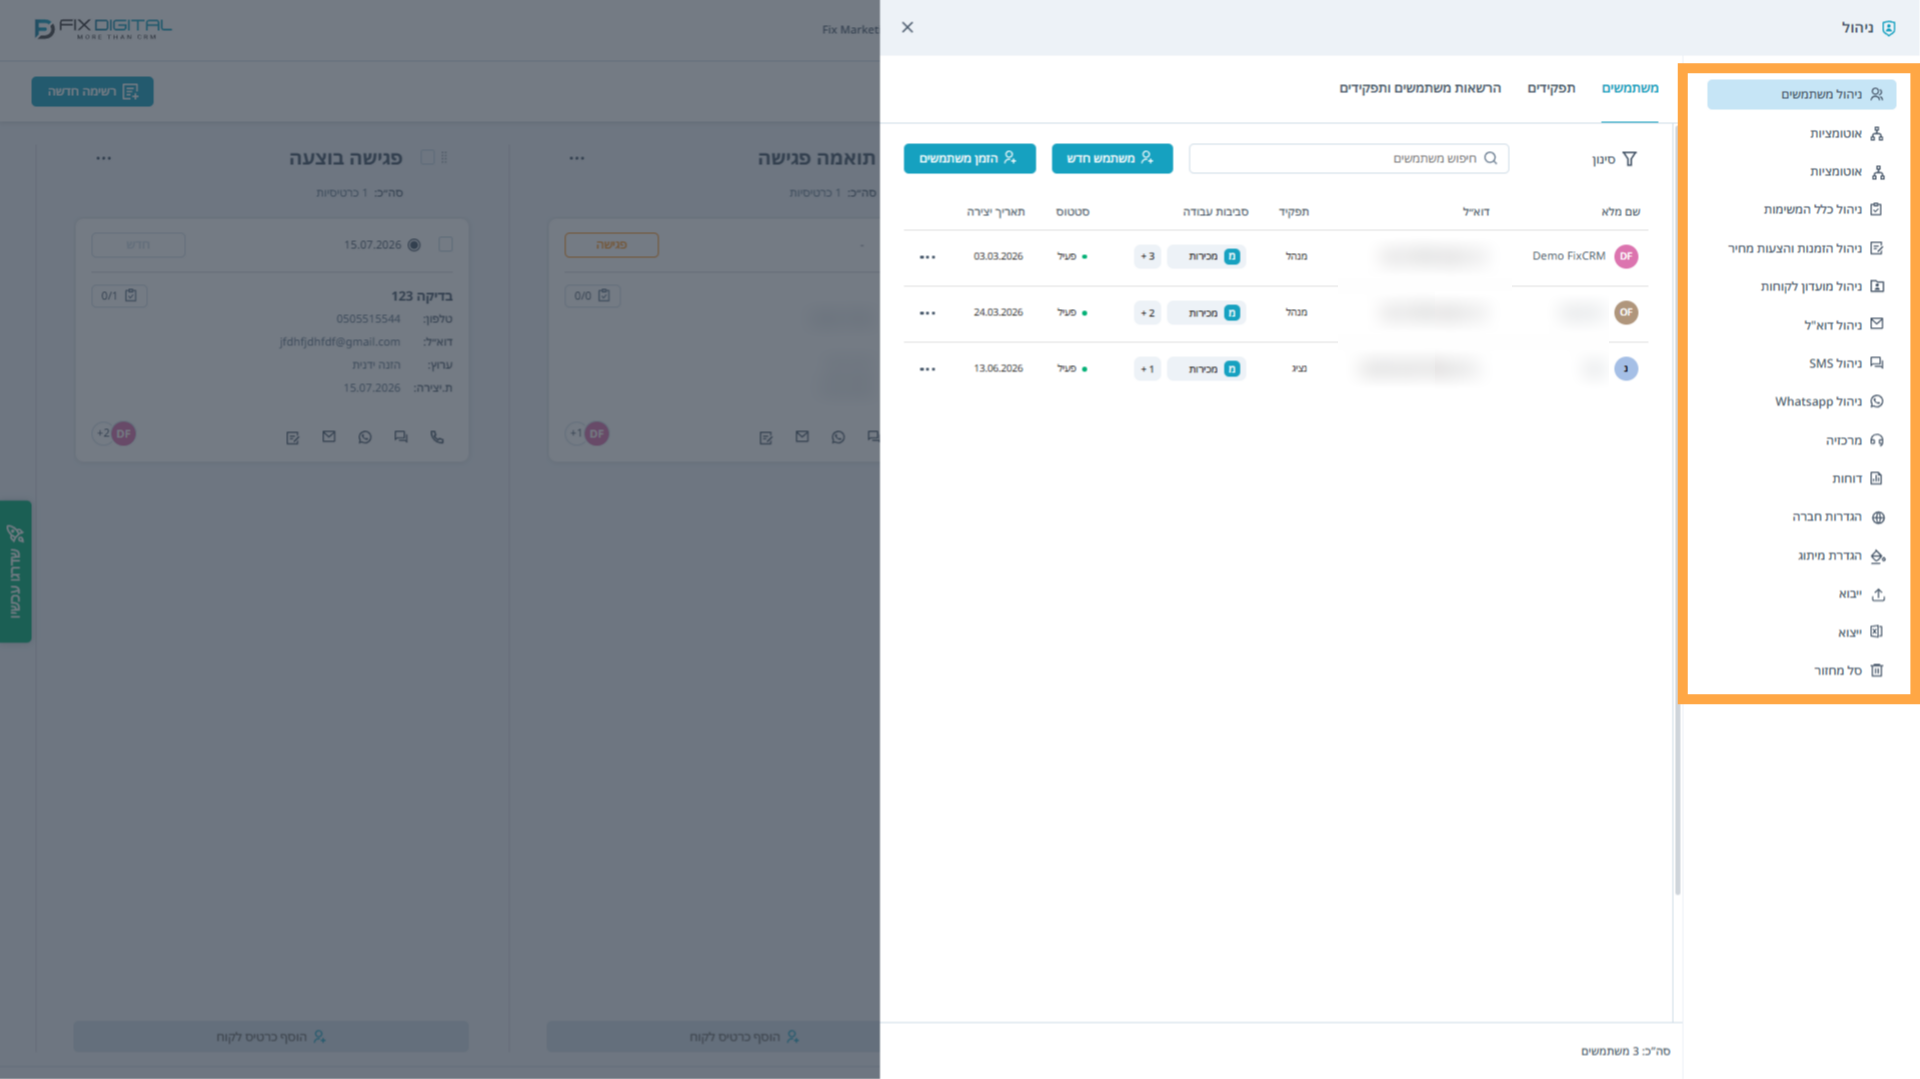Click the 'סה"כ: 3 משתמשים' total text
This screenshot has width=1920, height=1079.
pyautogui.click(x=1625, y=1051)
